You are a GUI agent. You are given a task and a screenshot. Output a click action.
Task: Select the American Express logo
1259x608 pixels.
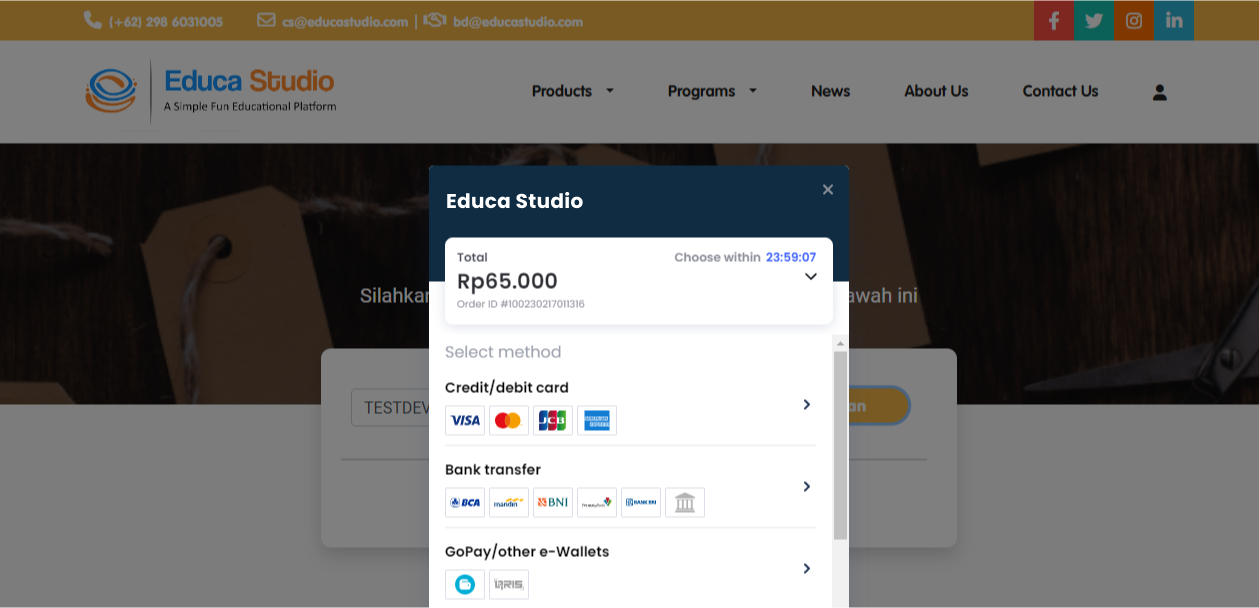tap(597, 421)
